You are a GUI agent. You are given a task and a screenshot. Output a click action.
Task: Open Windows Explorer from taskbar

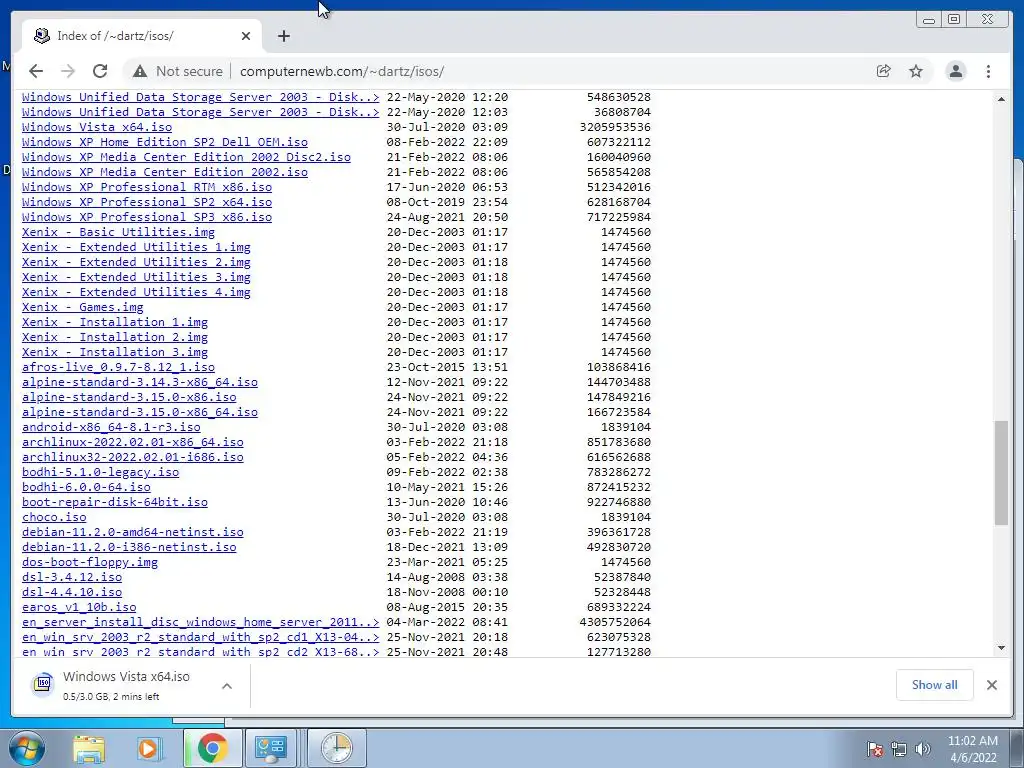[x=89, y=748]
